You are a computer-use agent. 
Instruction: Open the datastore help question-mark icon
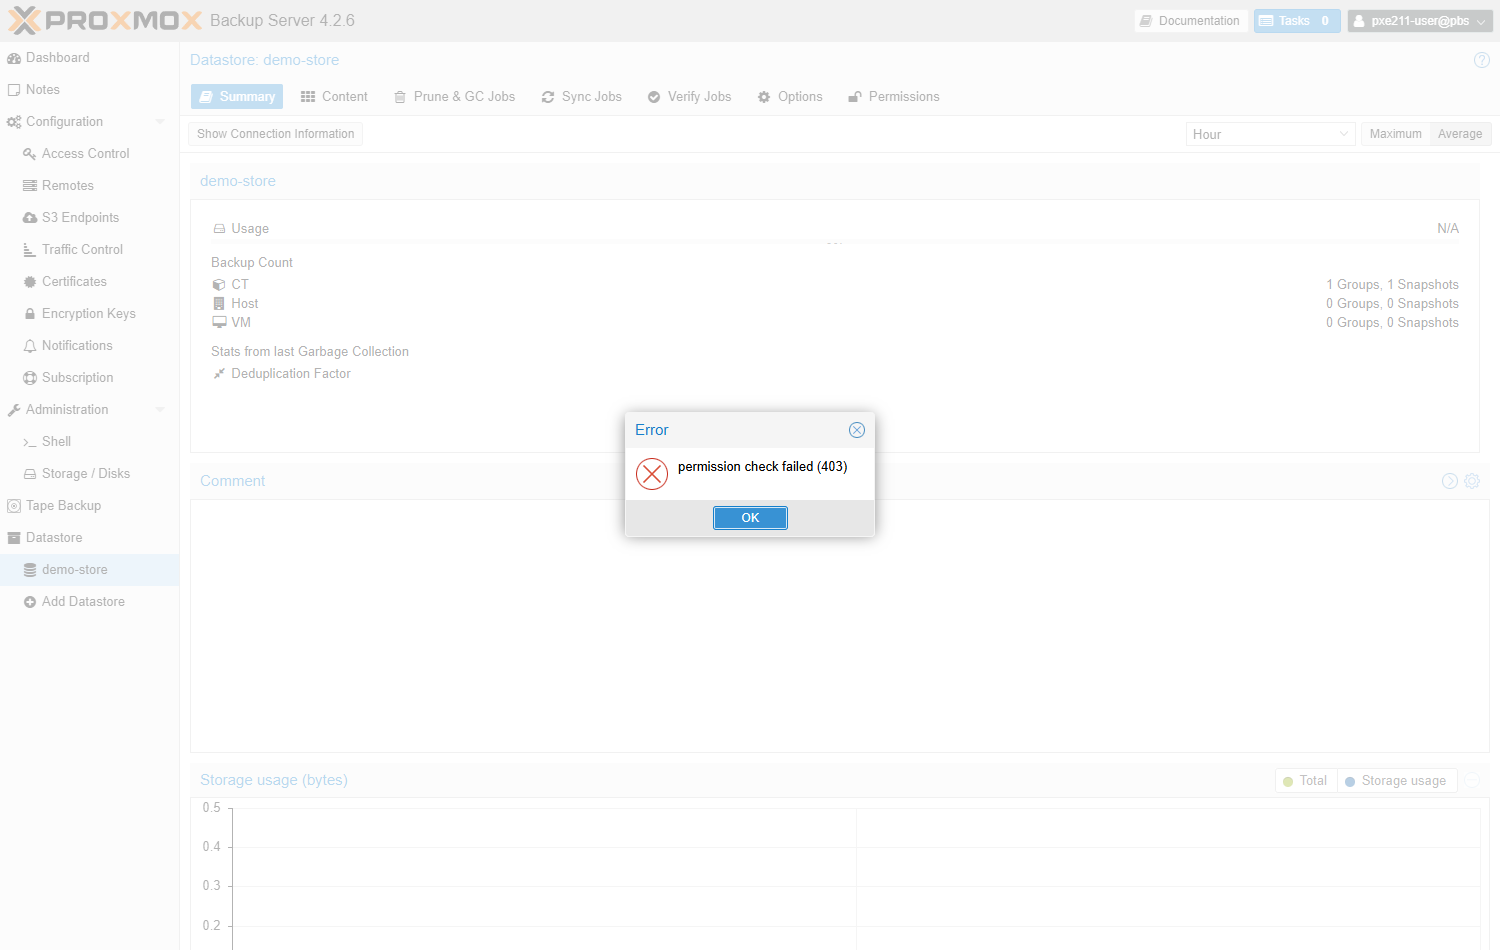pos(1482,60)
